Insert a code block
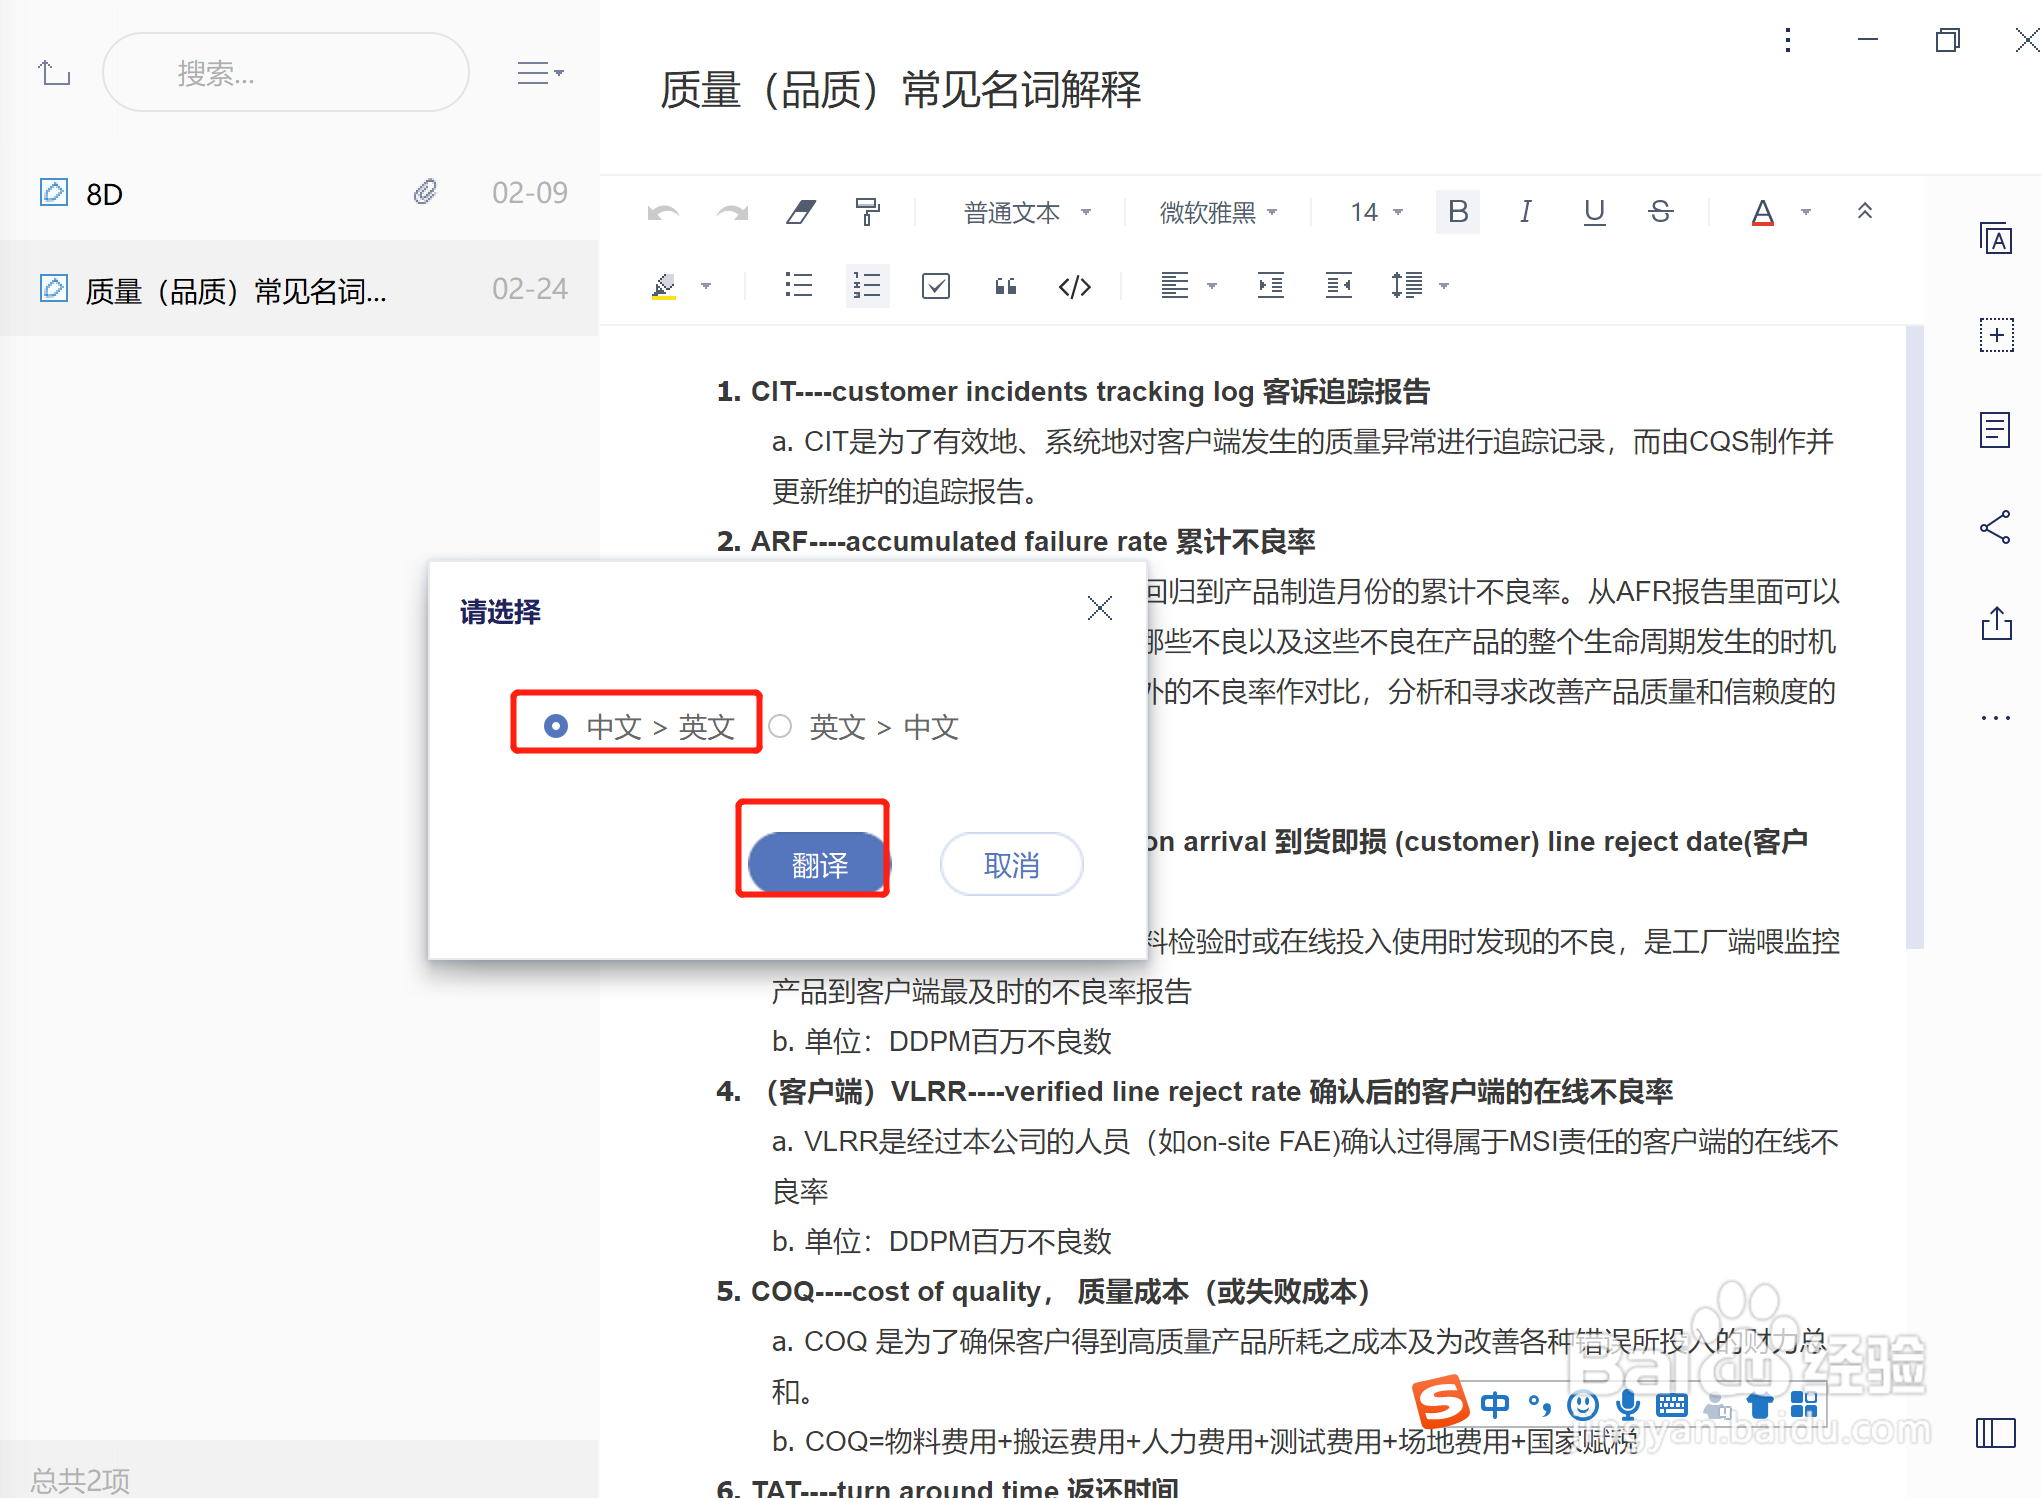Viewport: 2041px width, 1498px height. click(x=1074, y=286)
